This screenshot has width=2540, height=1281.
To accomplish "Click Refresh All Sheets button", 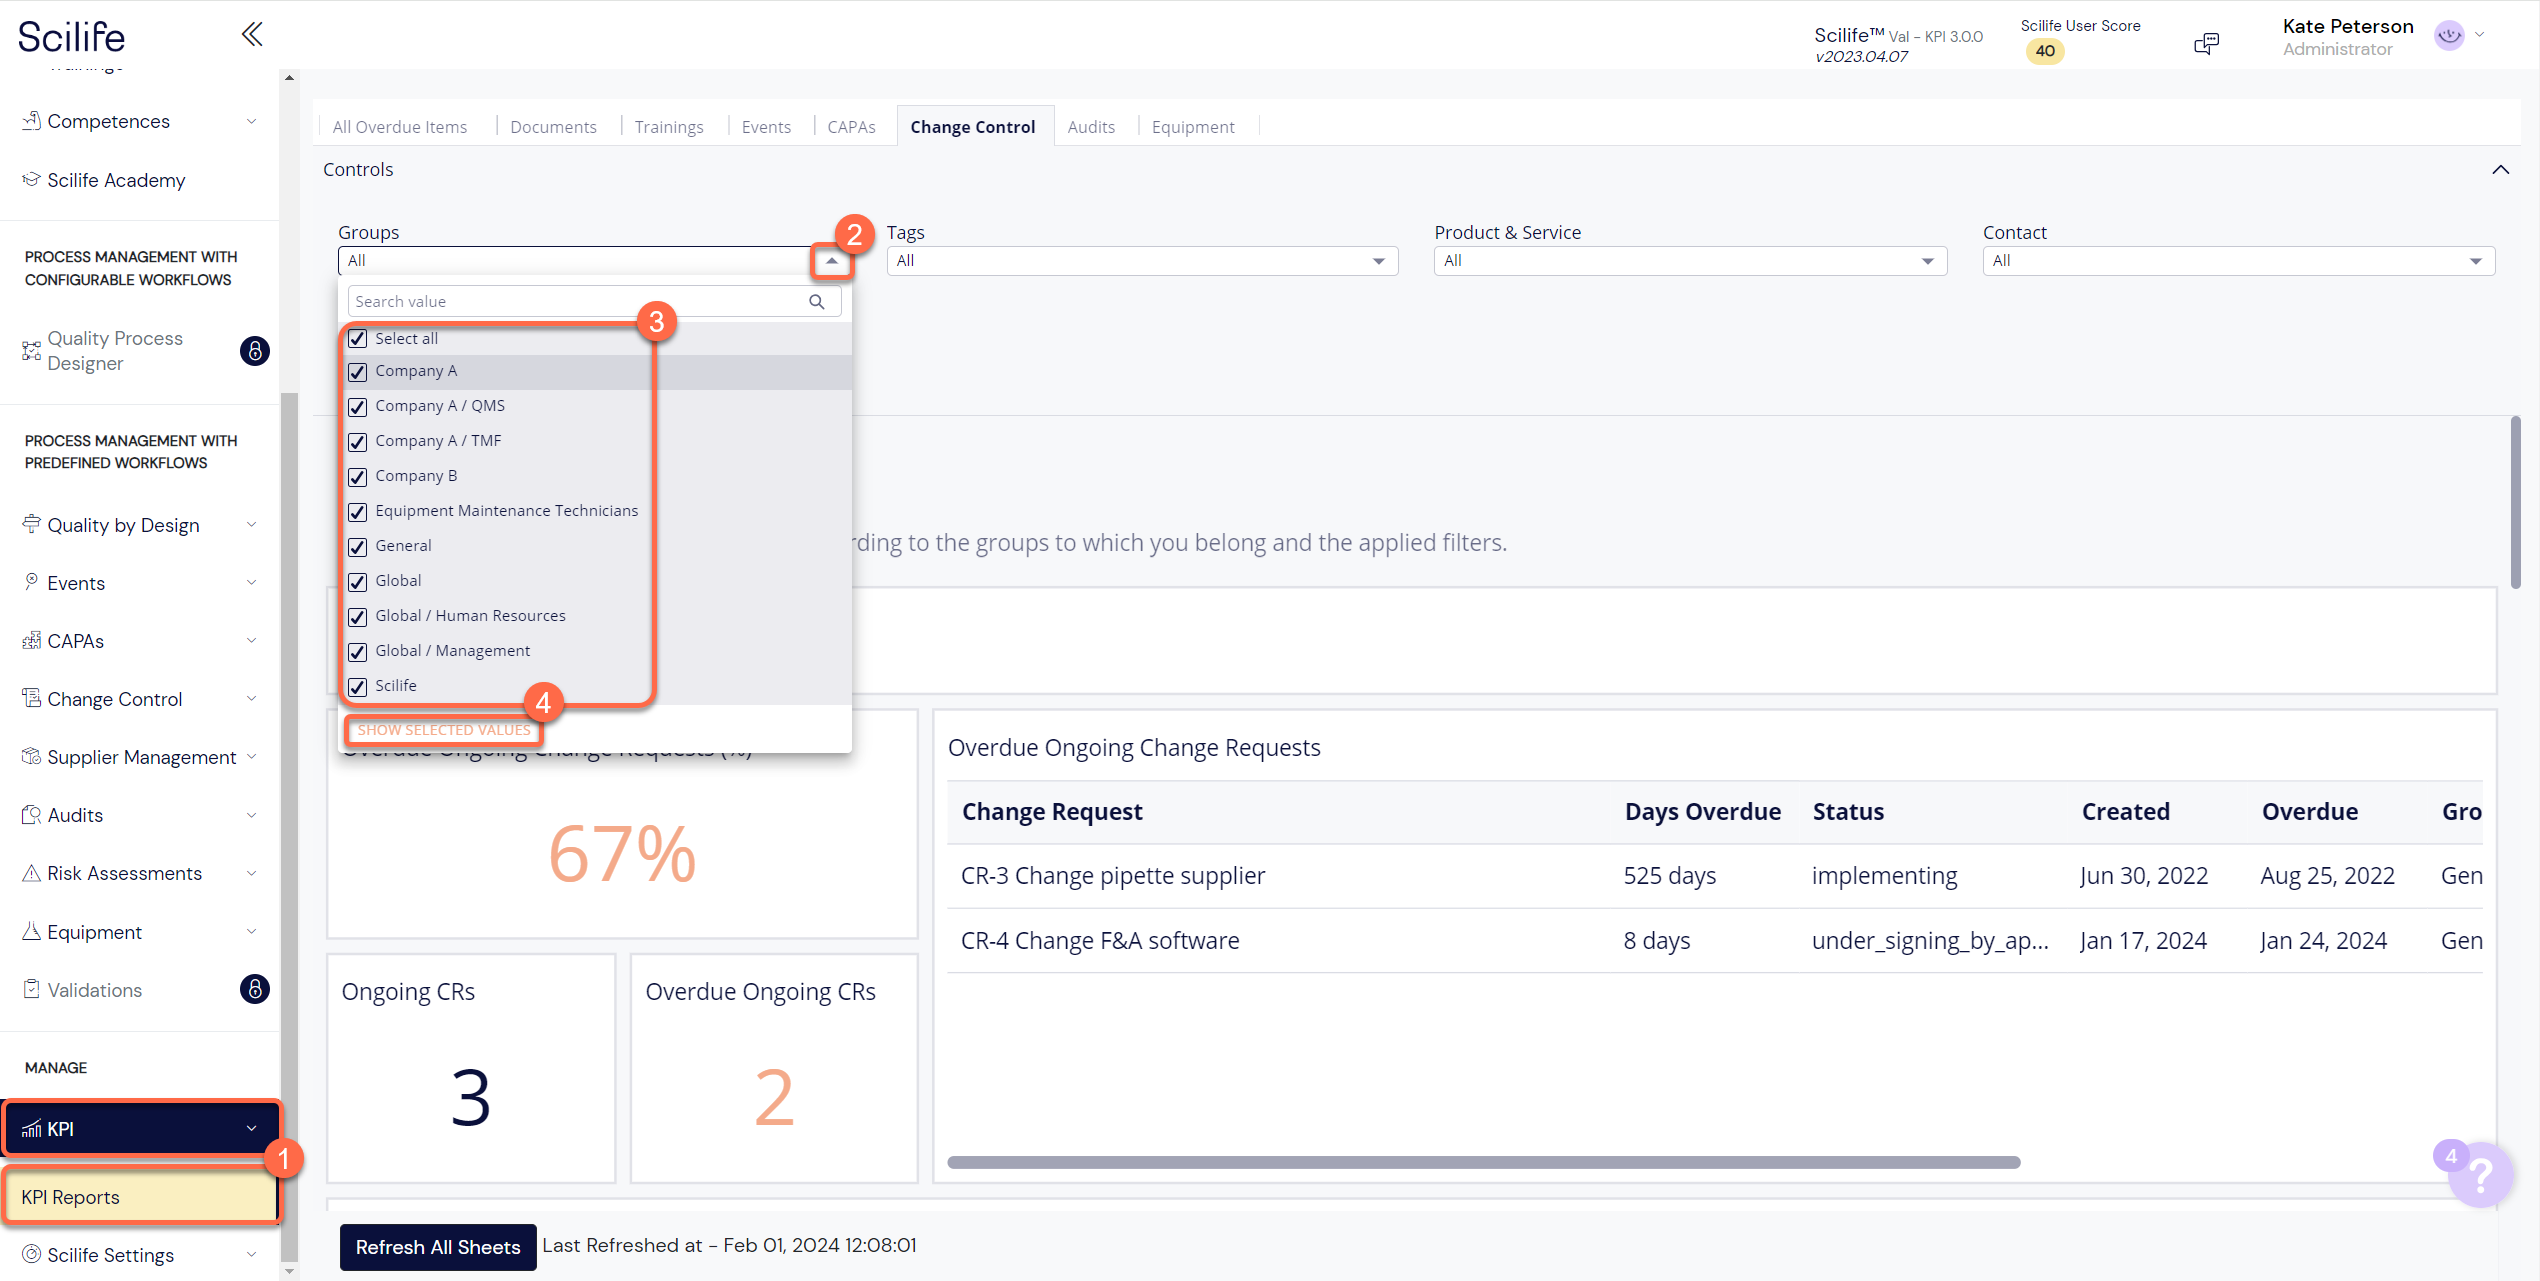I will pyautogui.click(x=438, y=1247).
